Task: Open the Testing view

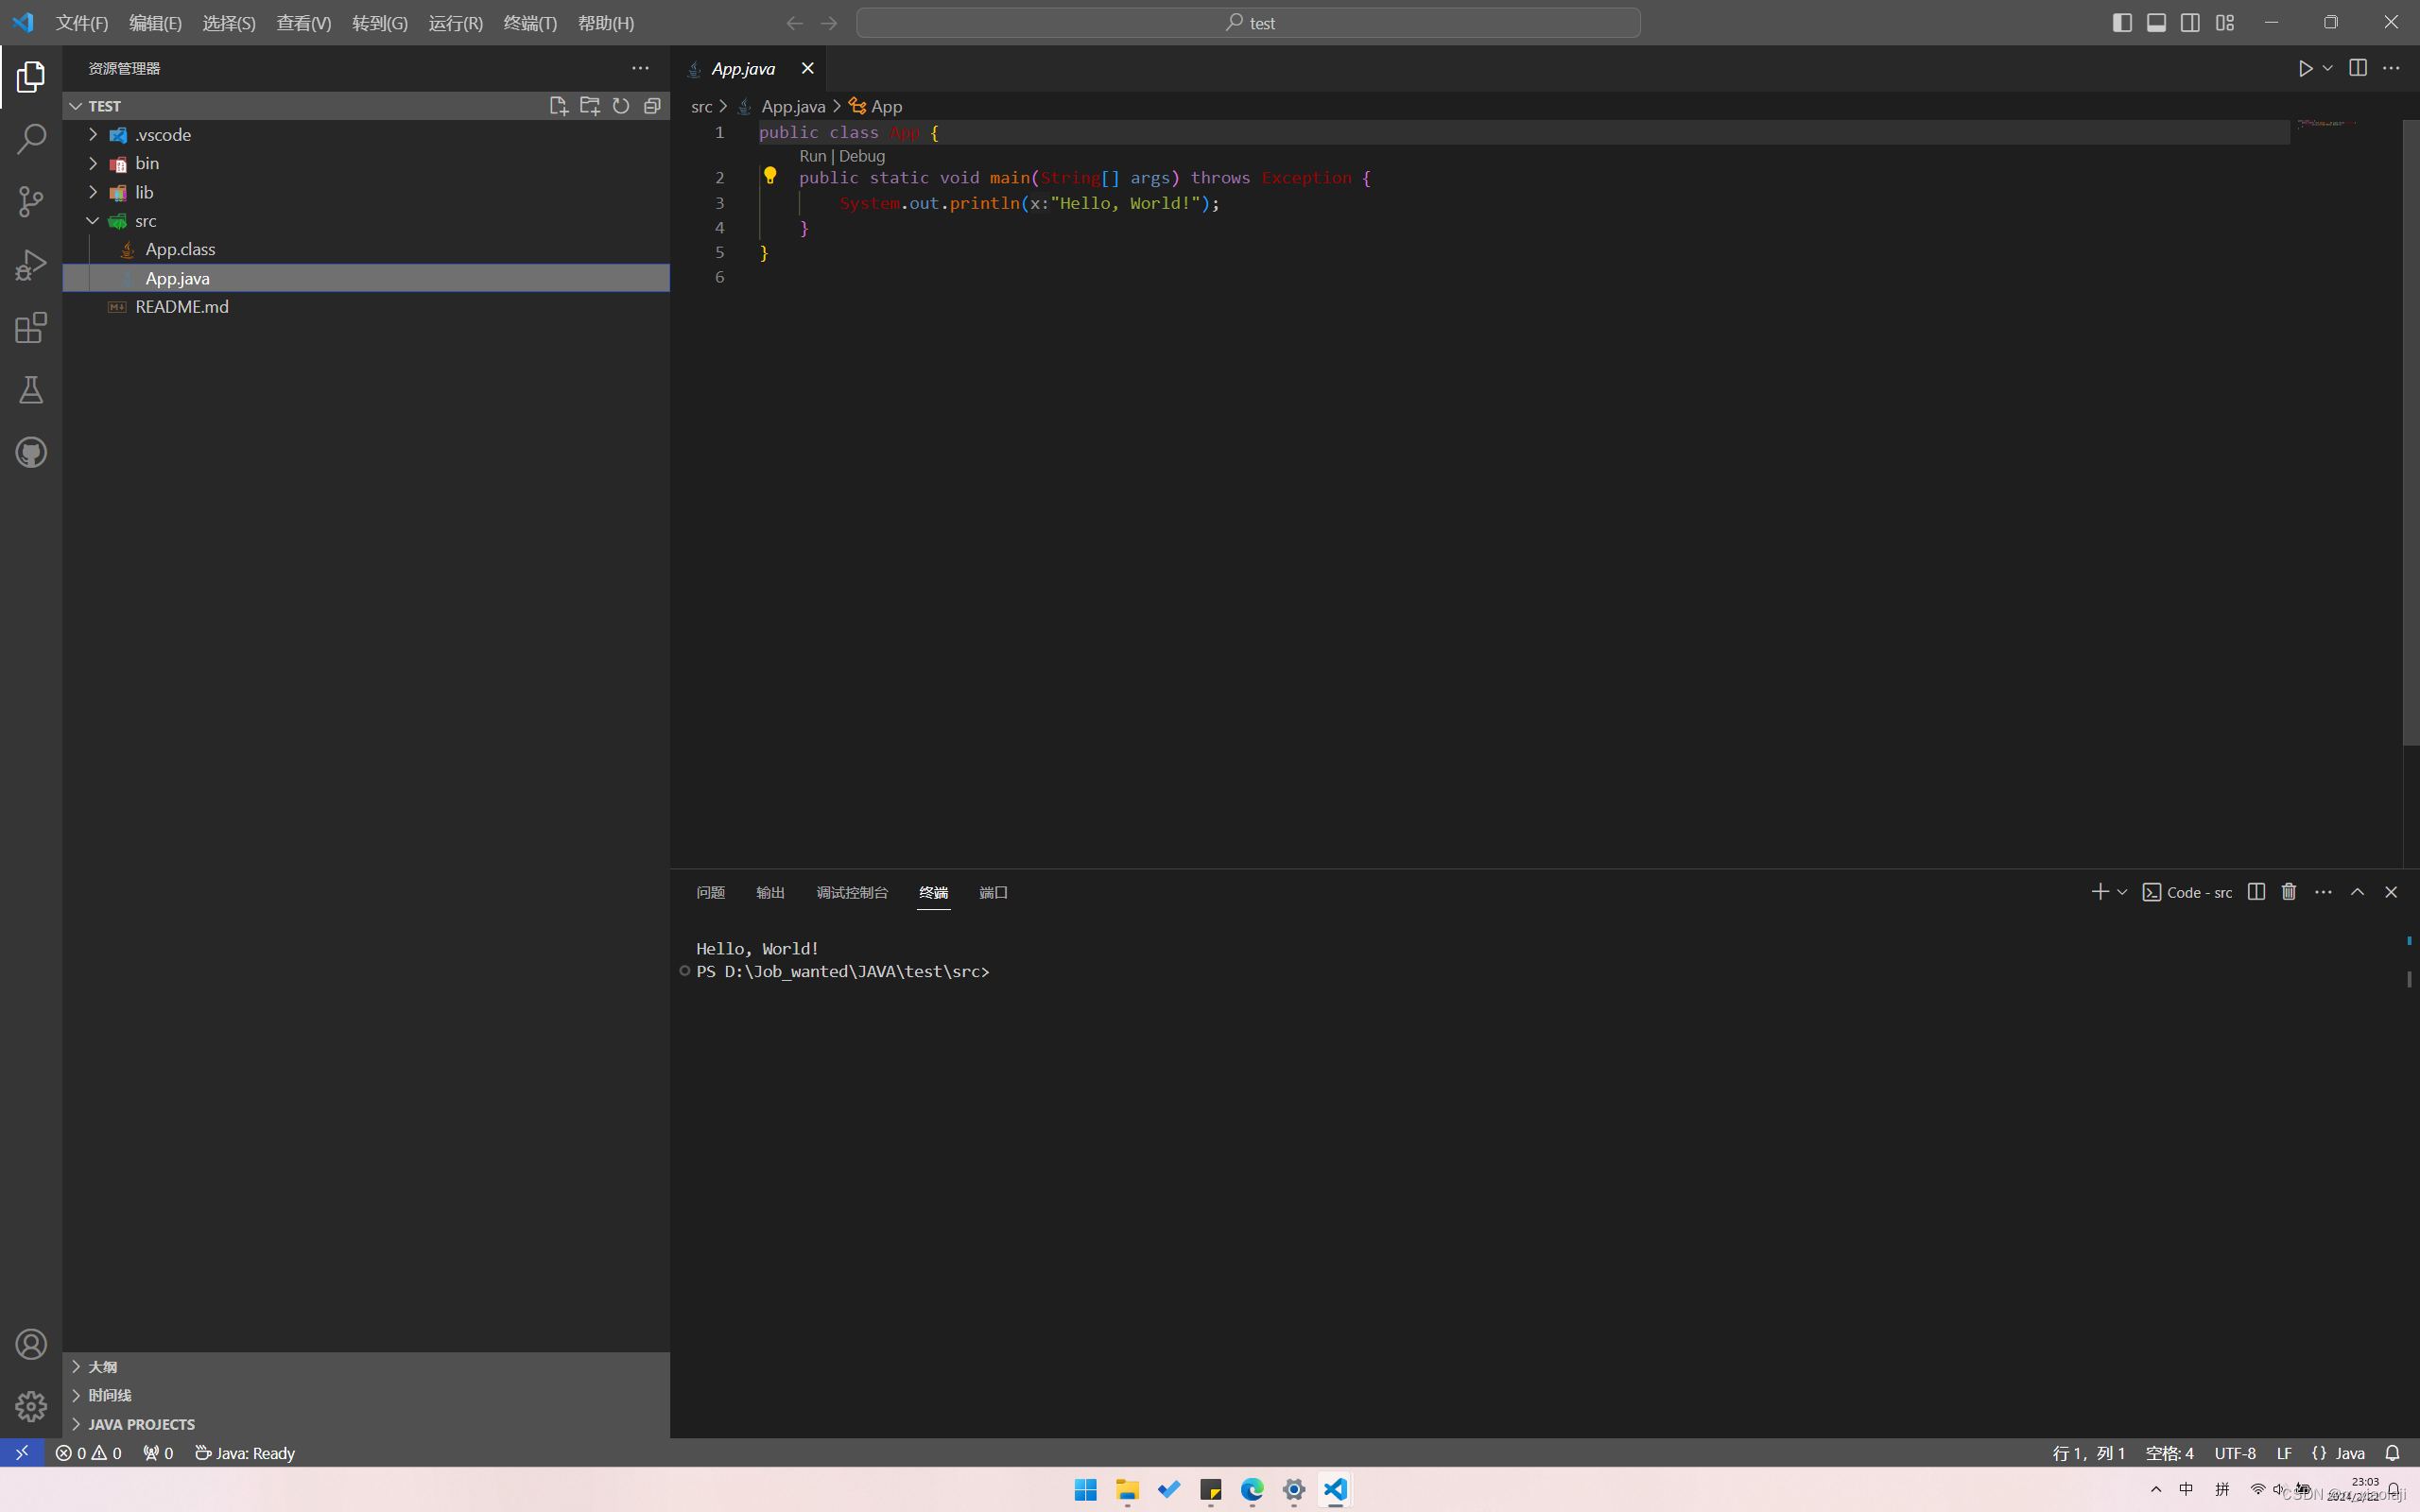Action: (30, 389)
